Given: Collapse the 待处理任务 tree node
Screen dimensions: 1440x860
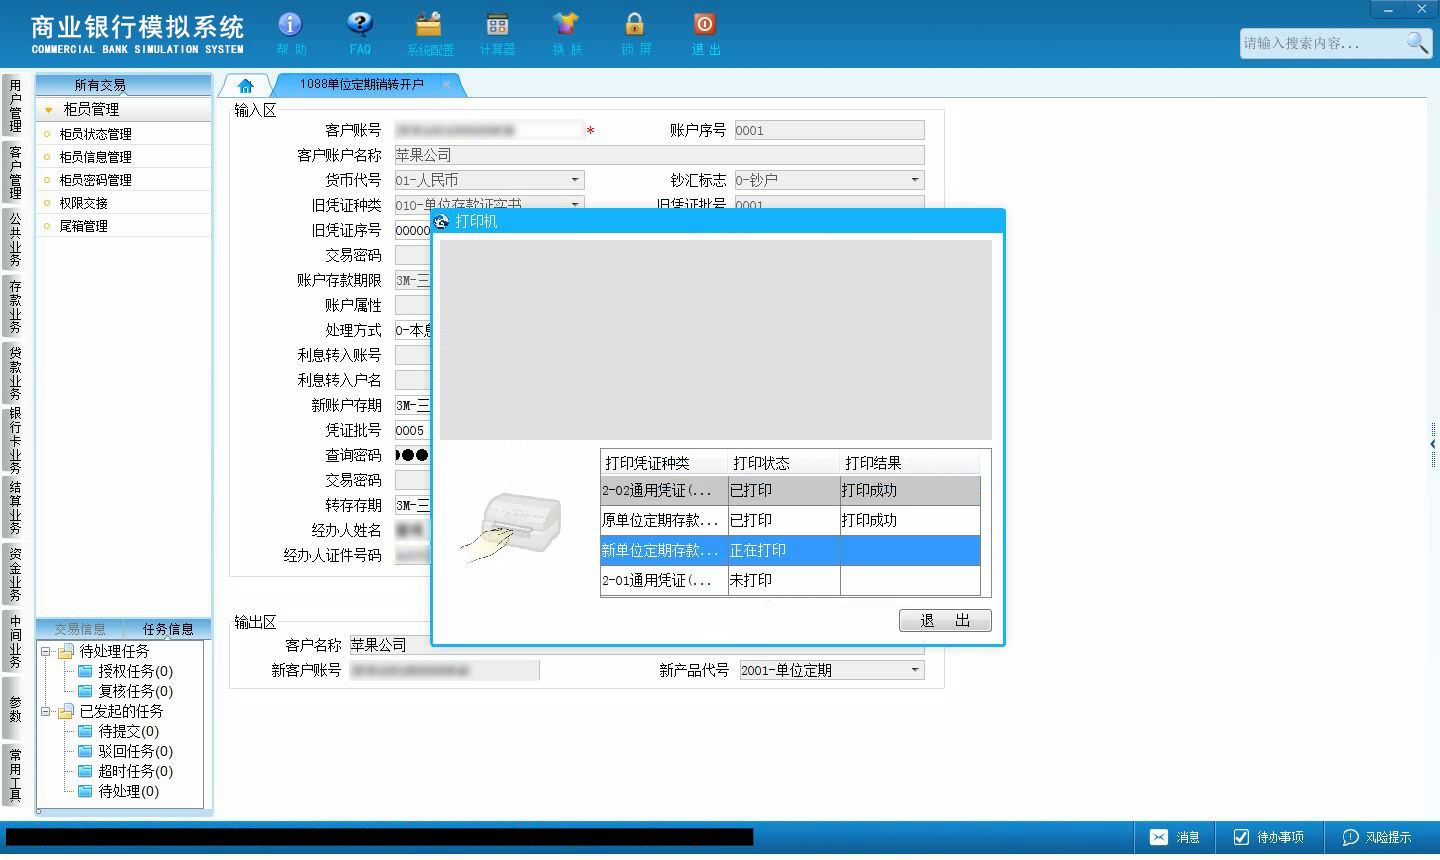Looking at the screenshot, I should (x=45, y=651).
